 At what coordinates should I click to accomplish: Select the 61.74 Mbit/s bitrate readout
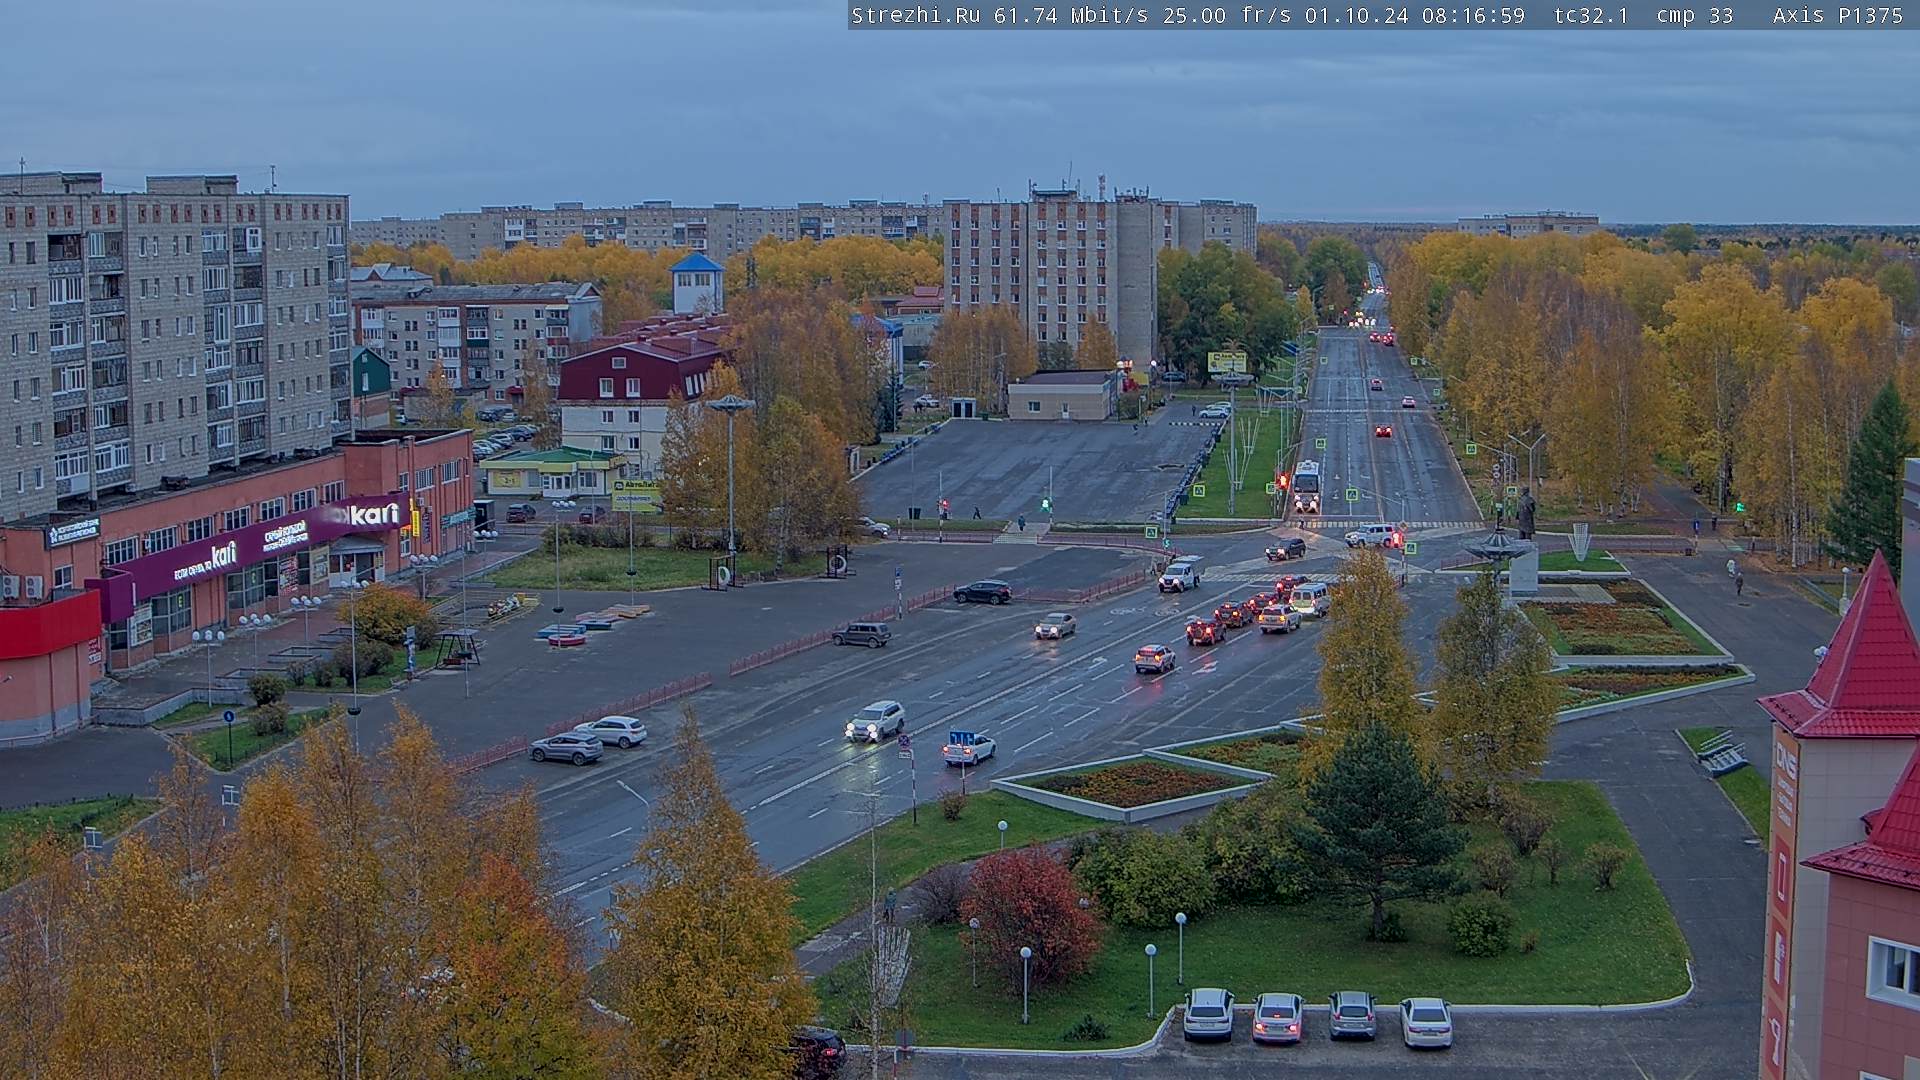pos(1071,15)
